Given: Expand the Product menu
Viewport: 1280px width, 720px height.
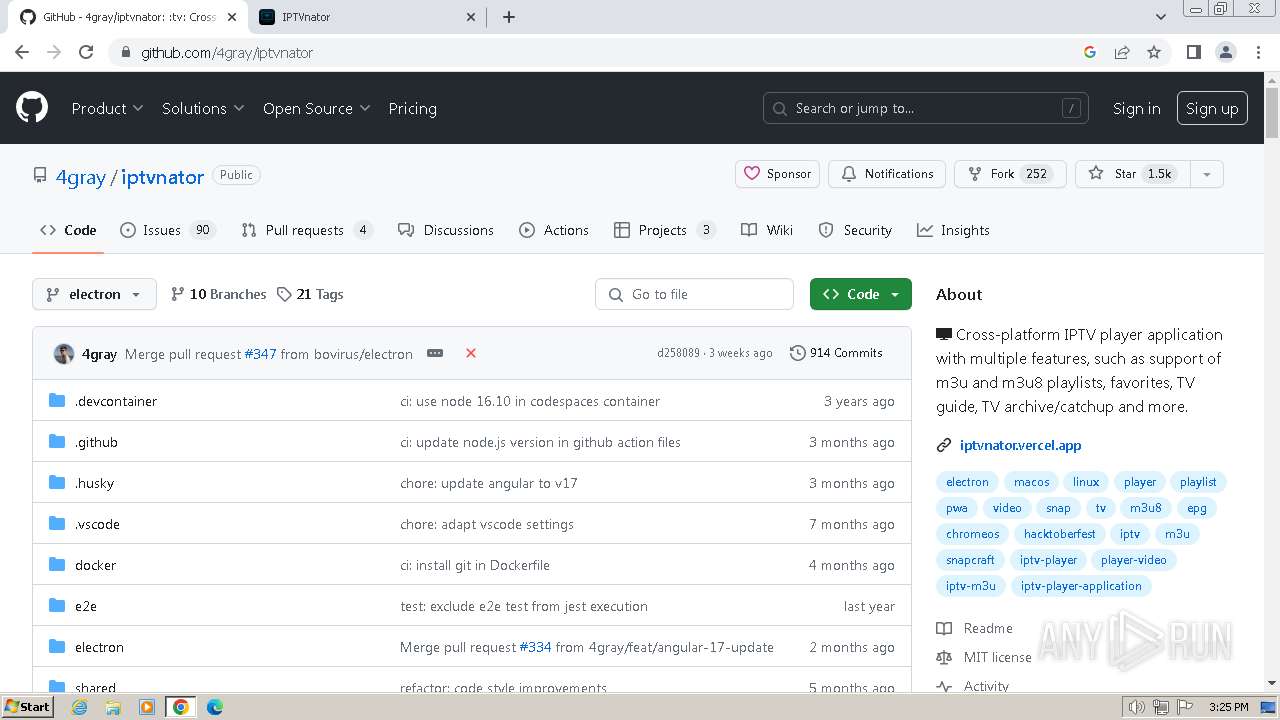Looking at the screenshot, I should [107, 108].
